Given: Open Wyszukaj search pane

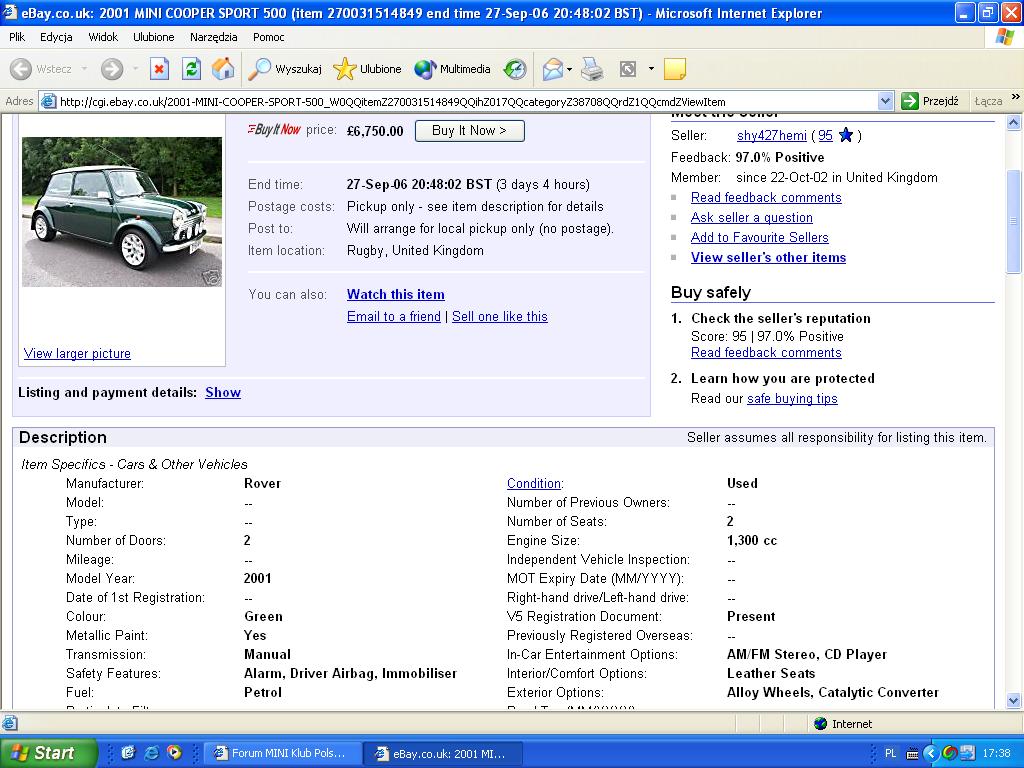Looking at the screenshot, I should [x=285, y=69].
